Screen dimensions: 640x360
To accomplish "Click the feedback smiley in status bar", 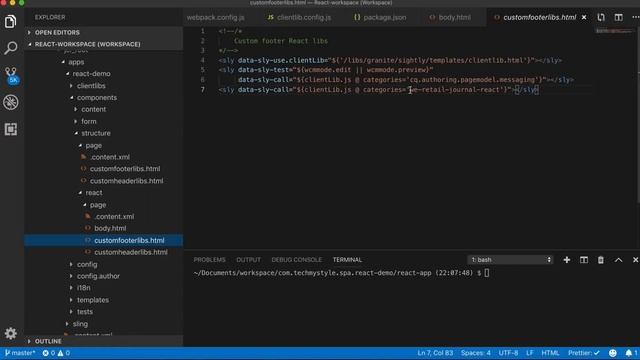I will tap(613, 353).
